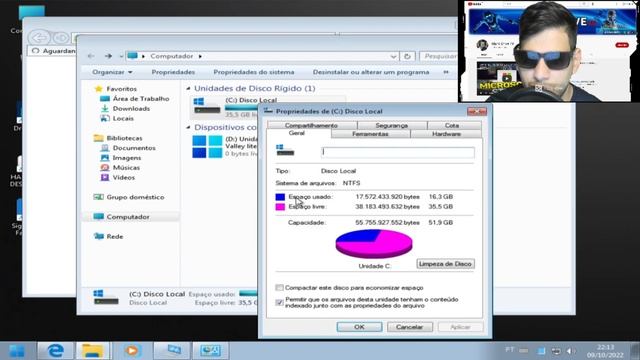Image resolution: width=640 pixels, height=360 pixels.
Task: Expand the Computador breadcrumb arrow
Action: 200,56
